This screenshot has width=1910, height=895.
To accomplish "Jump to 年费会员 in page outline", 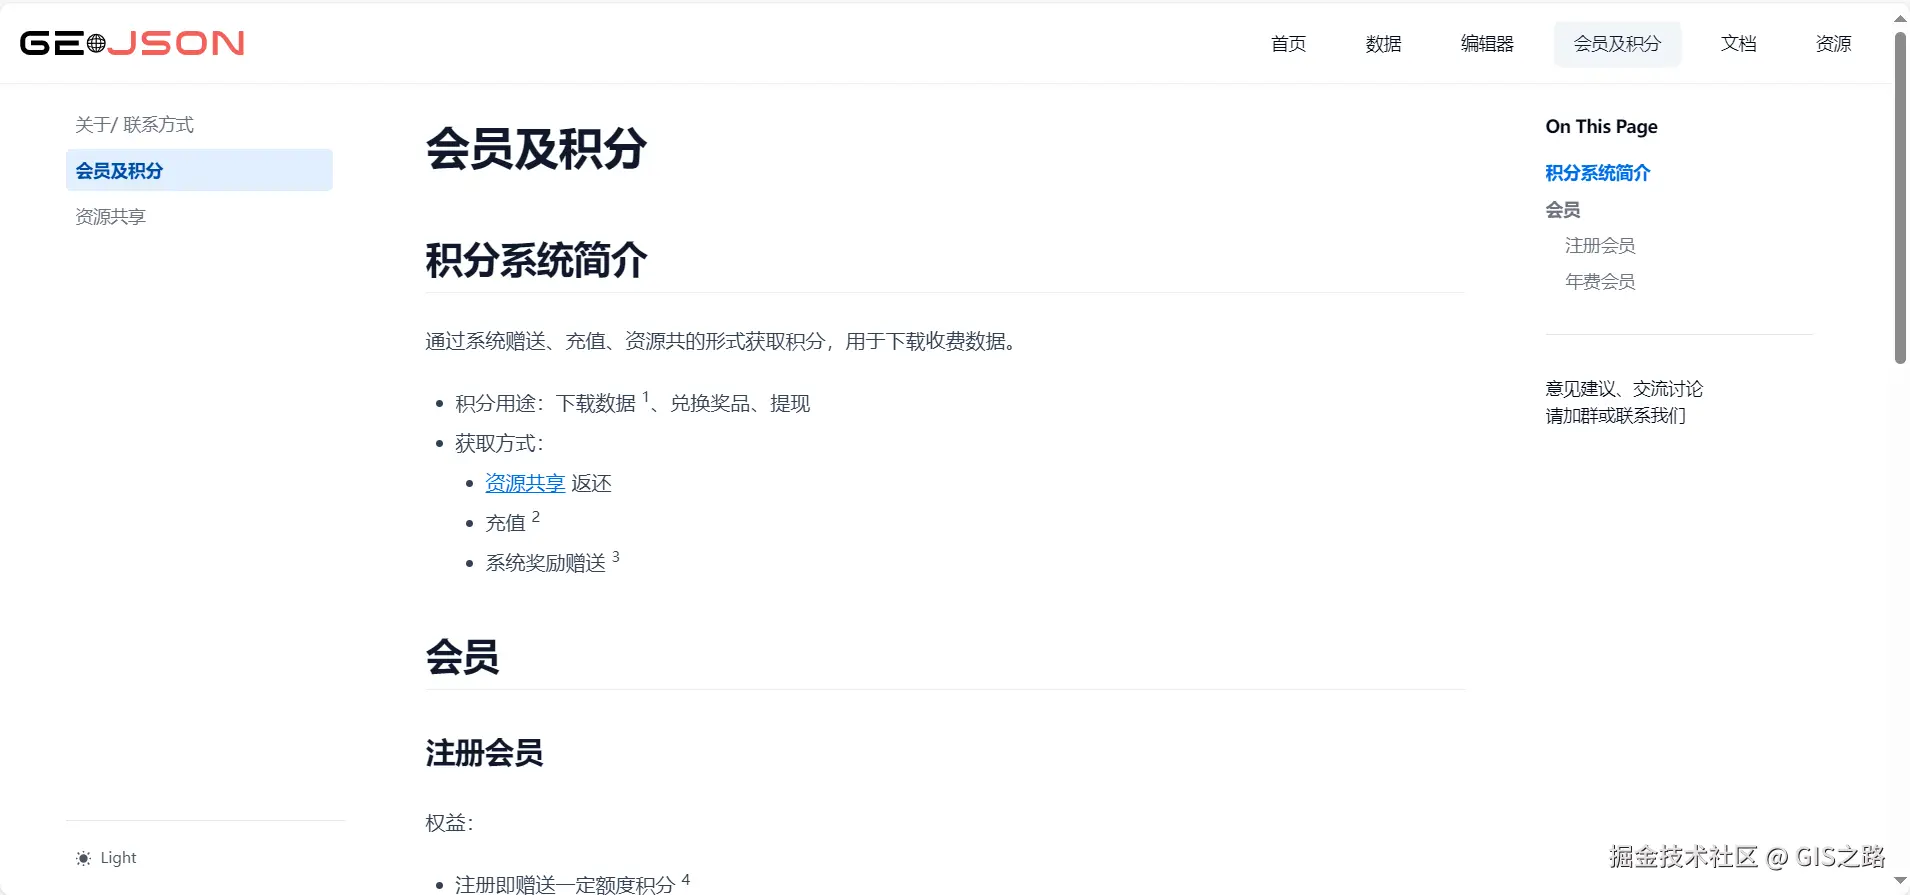I will click(x=1600, y=282).
